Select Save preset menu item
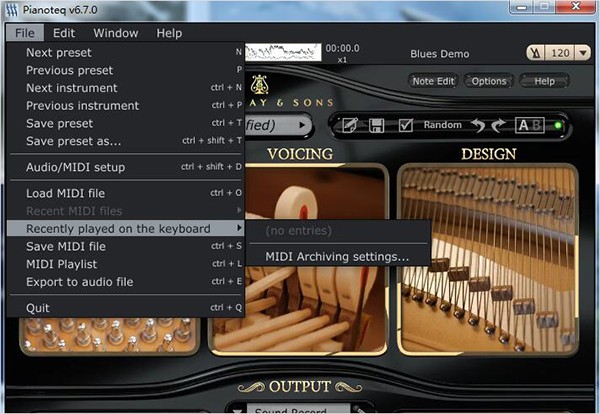The image size is (600, 414). tap(126, 123)
